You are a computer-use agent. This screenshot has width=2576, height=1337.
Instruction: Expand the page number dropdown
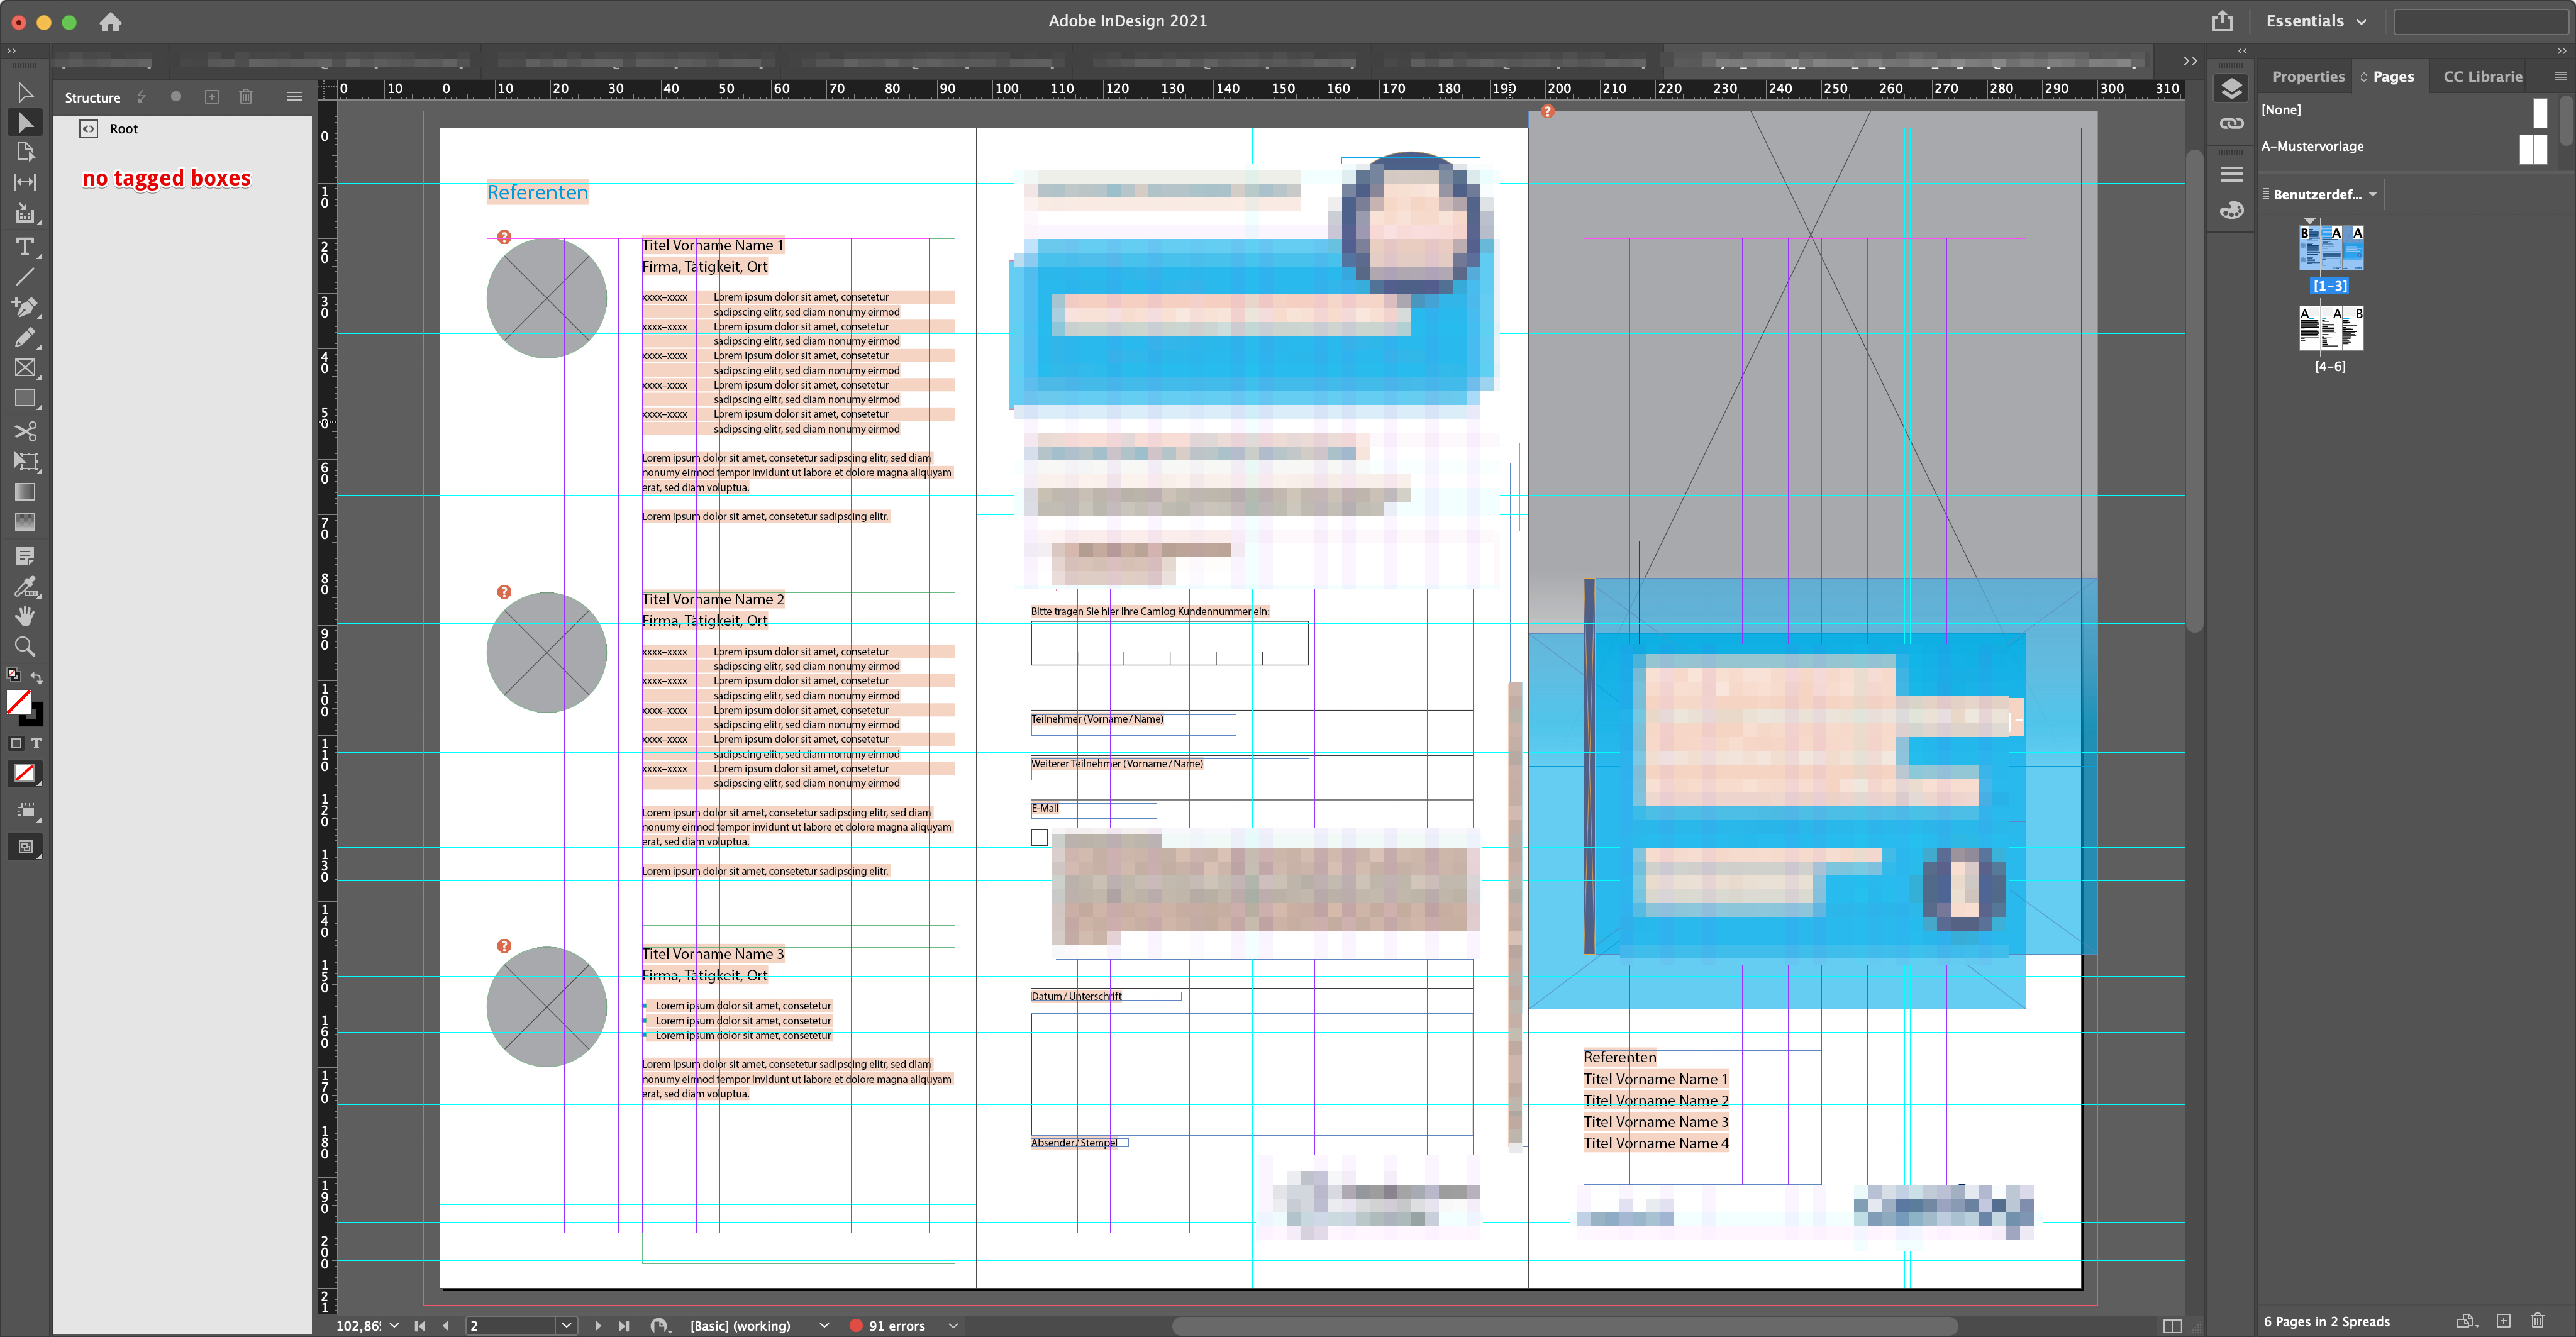[x=567, y=1325]
